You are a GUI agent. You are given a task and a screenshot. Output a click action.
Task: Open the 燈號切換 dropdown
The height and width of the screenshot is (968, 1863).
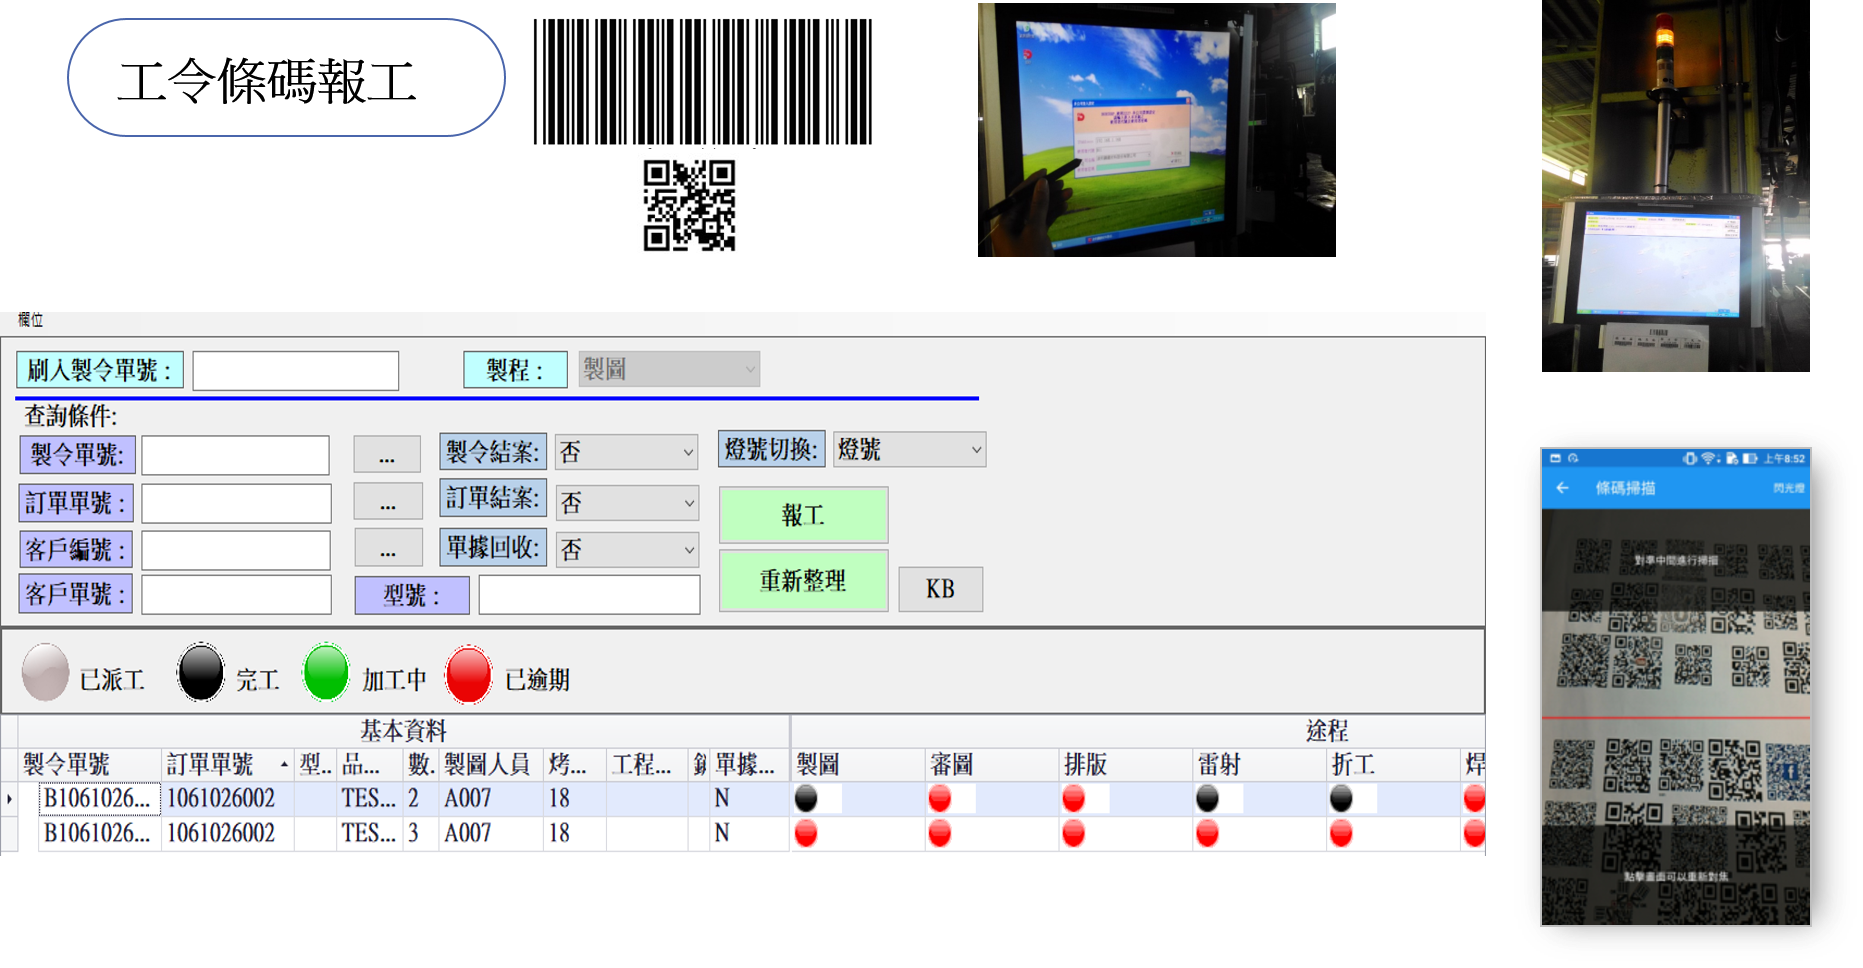click(x=910, y=450)
